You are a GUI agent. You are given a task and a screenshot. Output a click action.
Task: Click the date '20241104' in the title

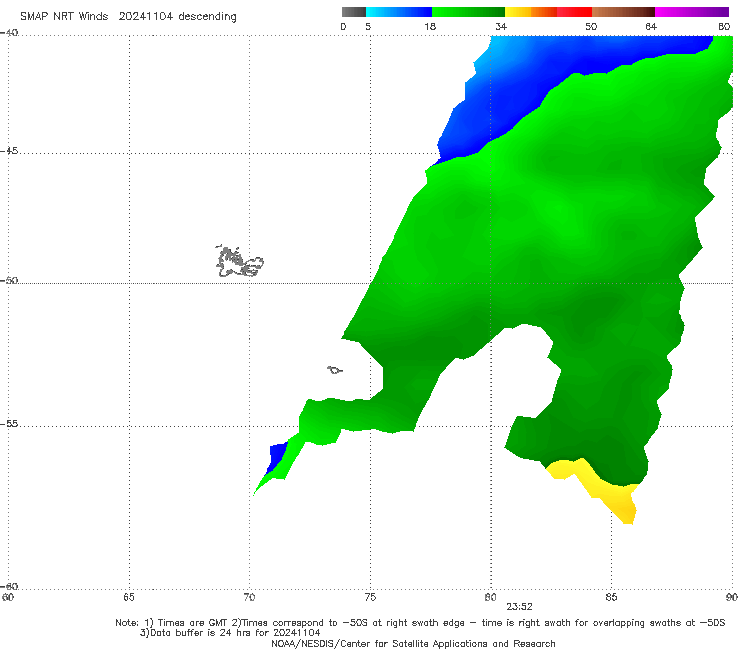click(x=145, y=16)
